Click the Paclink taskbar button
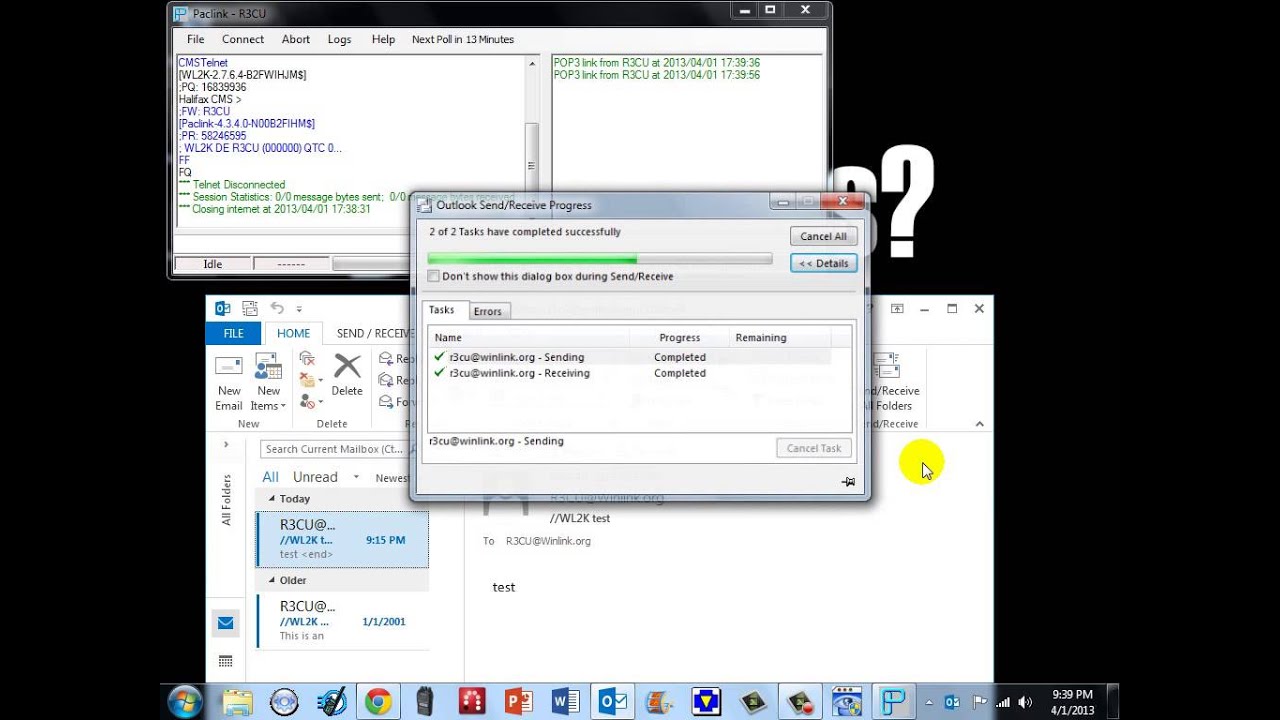The width and height of the screenshot is (1280, 720). coord(894,702)
